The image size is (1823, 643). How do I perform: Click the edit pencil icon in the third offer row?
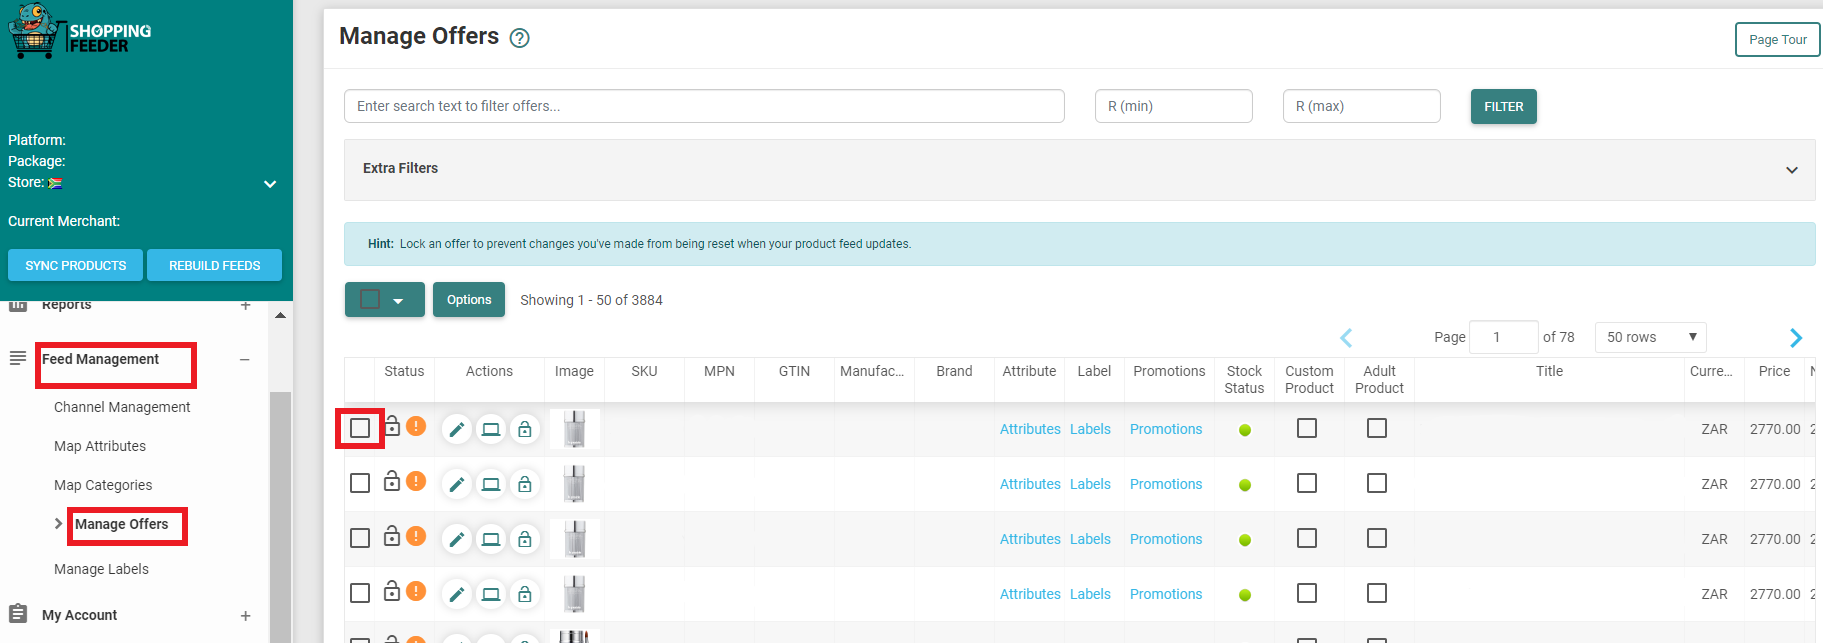tap(457, 539)
